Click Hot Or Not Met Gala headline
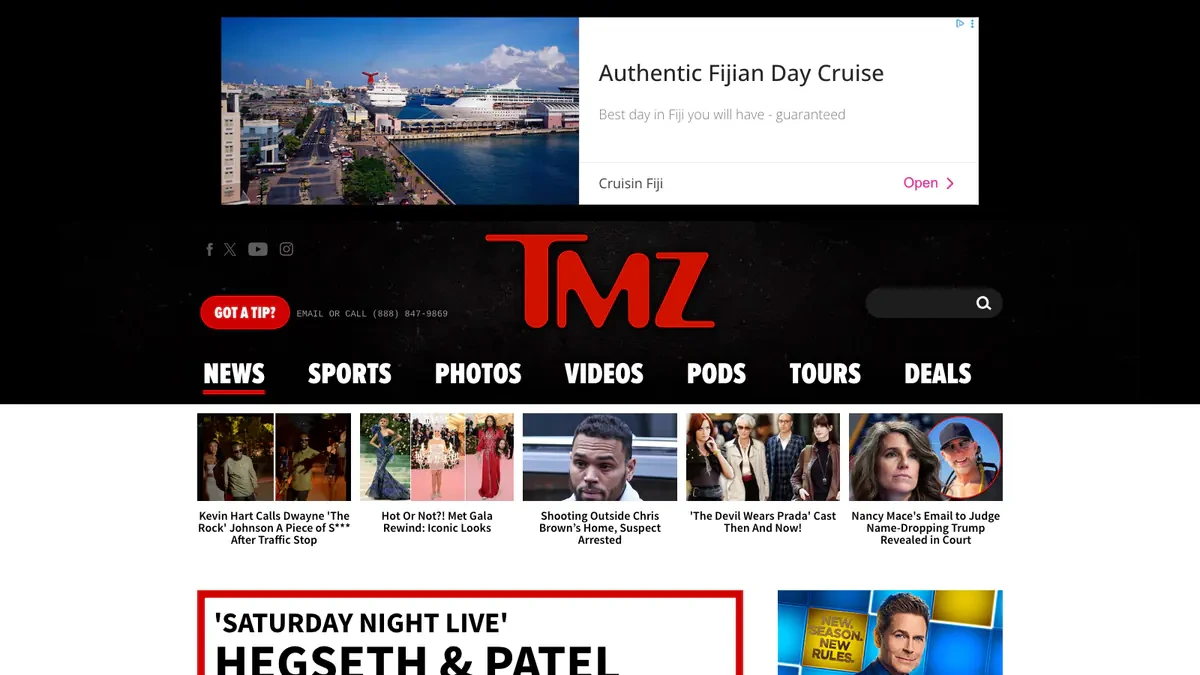 pos(437,522)
